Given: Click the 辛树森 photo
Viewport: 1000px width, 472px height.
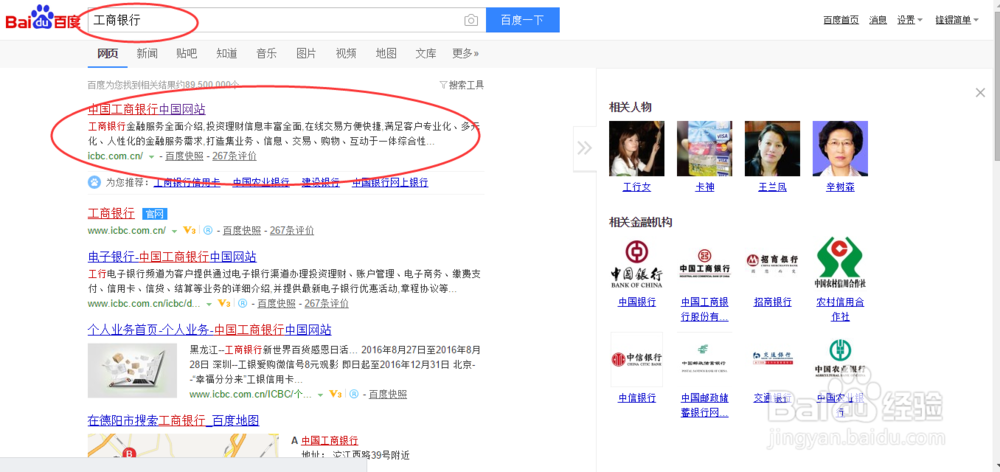Looking at the screenshot, I should click(x=840, y=149).
